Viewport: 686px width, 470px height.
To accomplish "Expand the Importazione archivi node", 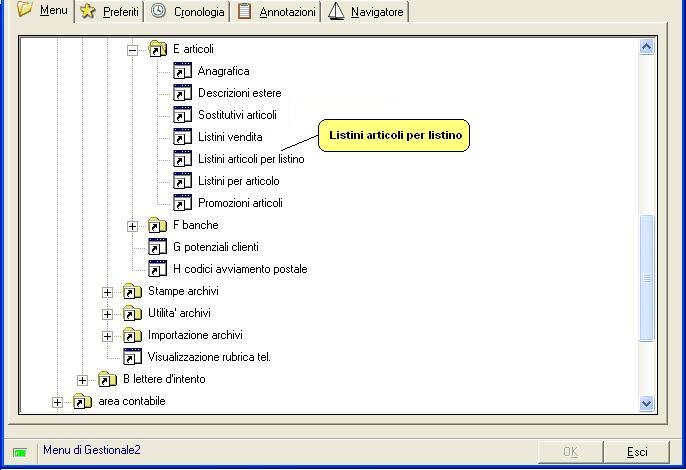I will [107, 336].
